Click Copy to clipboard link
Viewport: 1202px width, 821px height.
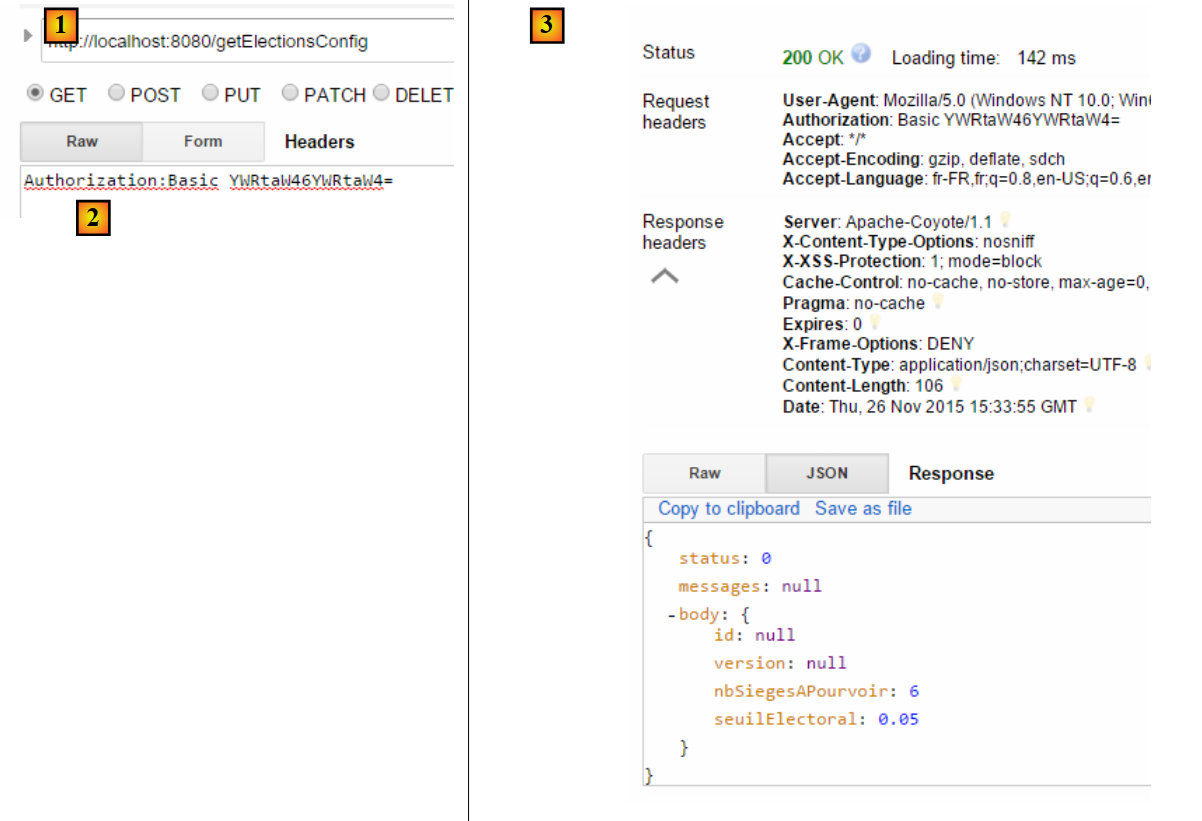[x=728, y=508]
